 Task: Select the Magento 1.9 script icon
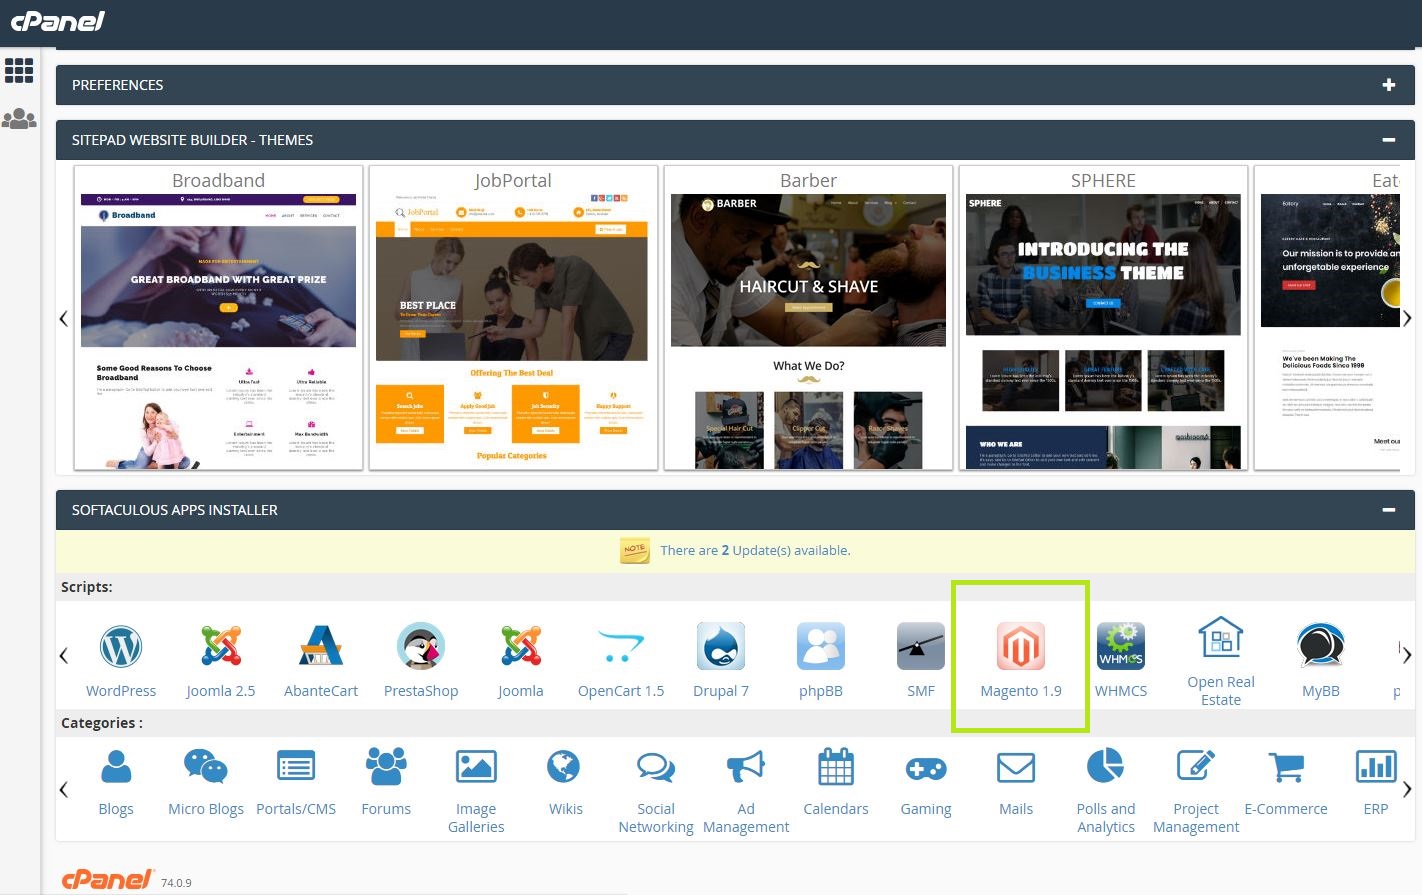(x=1020, y=647)
